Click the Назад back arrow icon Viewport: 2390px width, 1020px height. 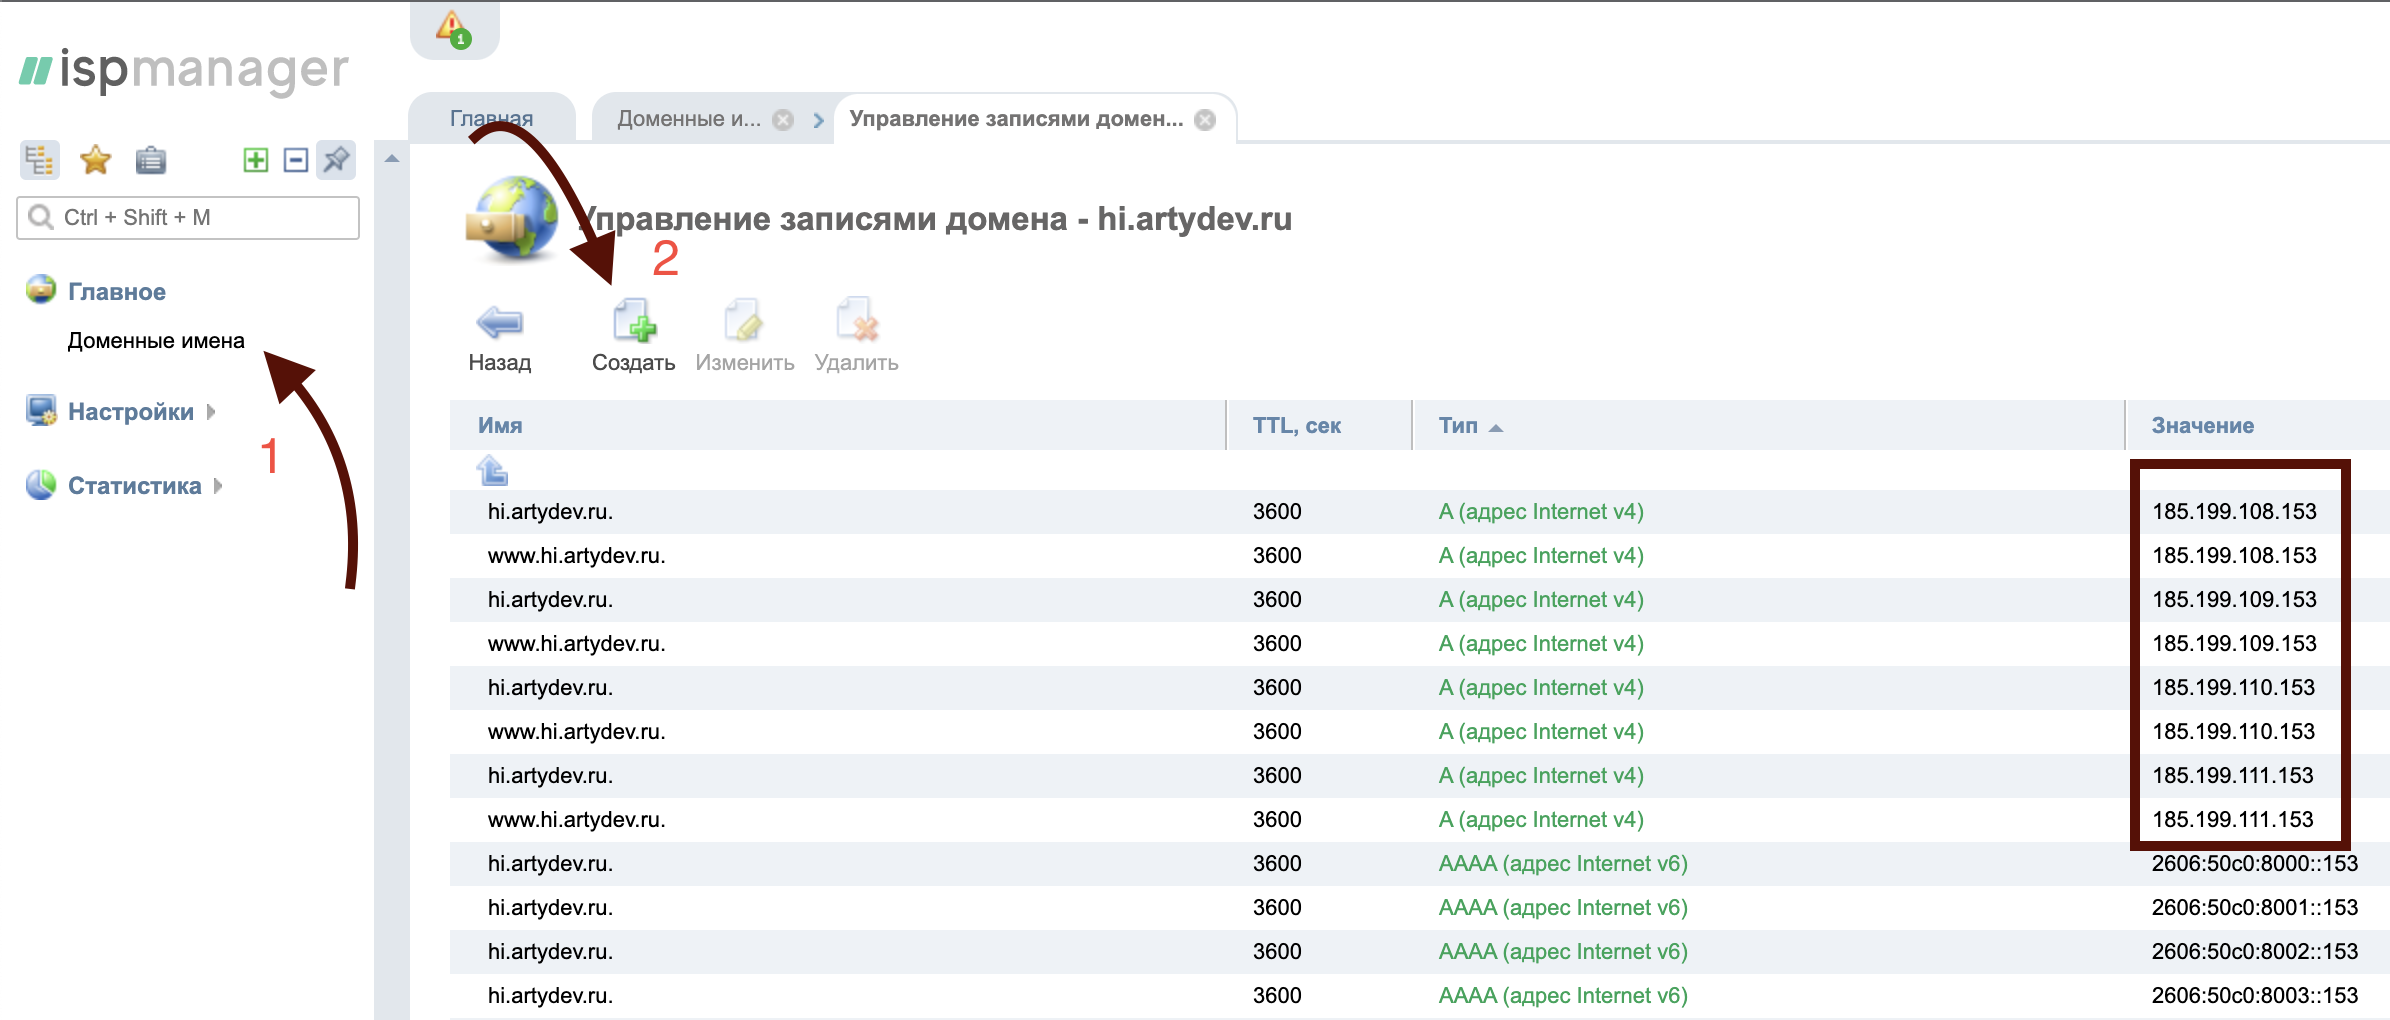click(499, 322)
